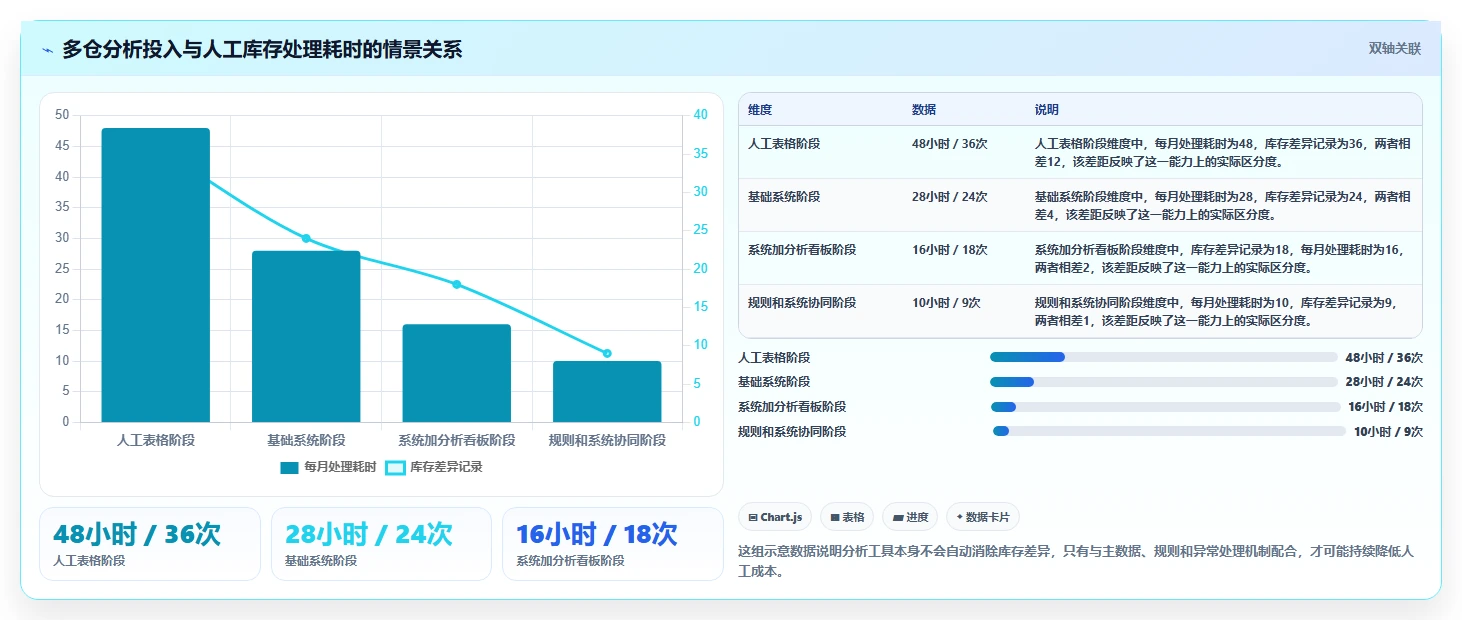The height and width of the screenshot is (620, 1462).
Task: Click the 规则和系统协同阶段 bar in the chart
Action: [x=607, y=391]
